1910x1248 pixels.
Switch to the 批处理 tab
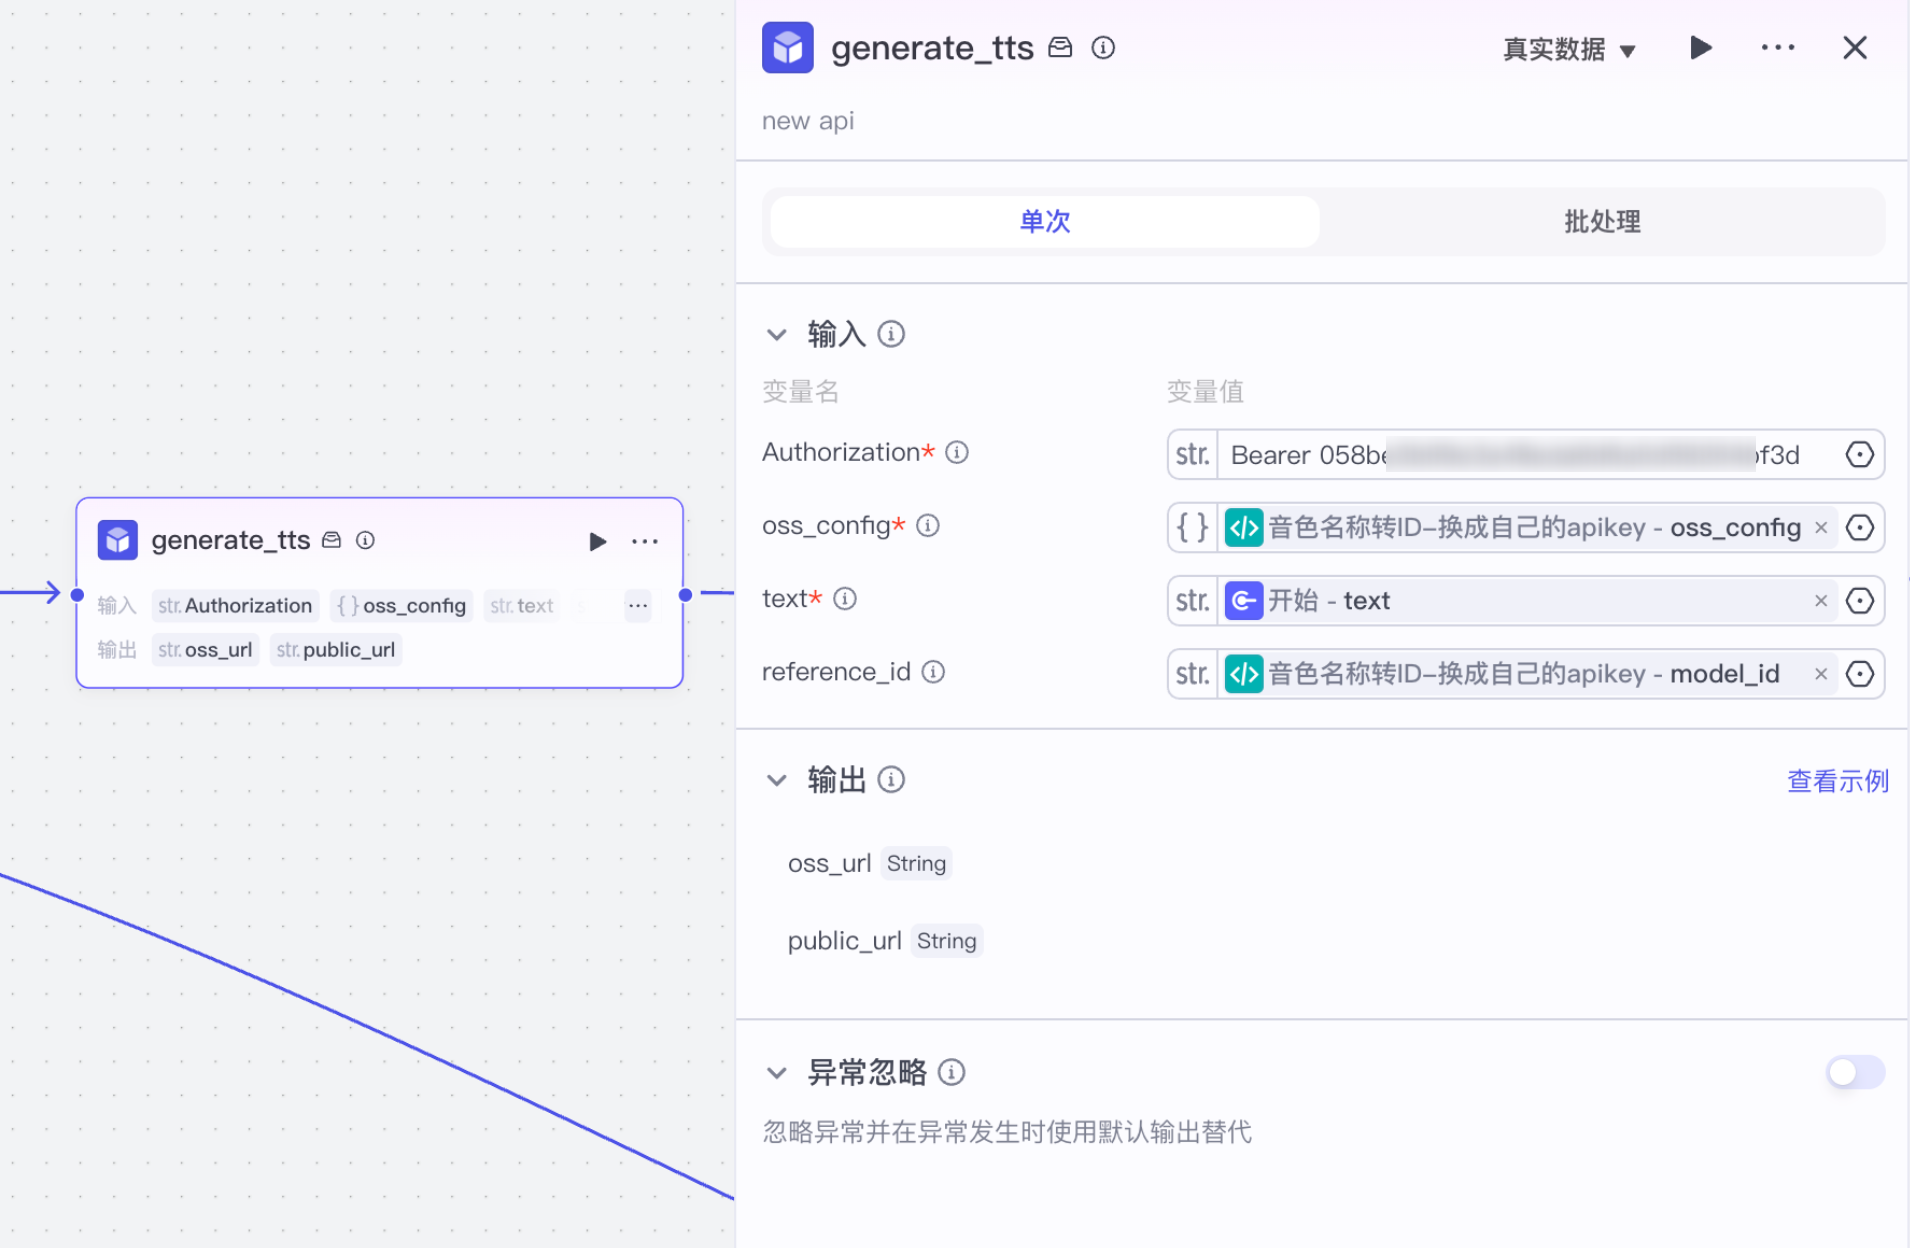click(1601, 222)
